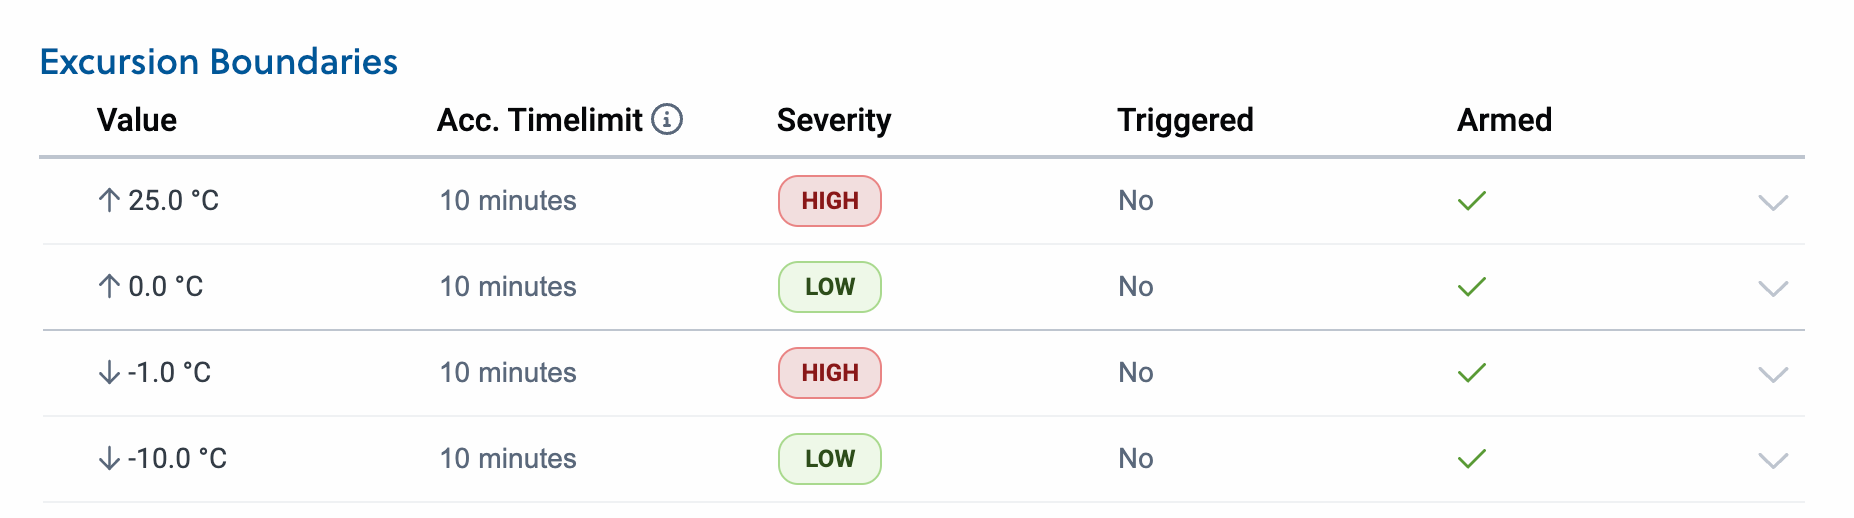Click the Triggered column header
Viewport: 1854px width, 518px height.
click(1185, 120)
